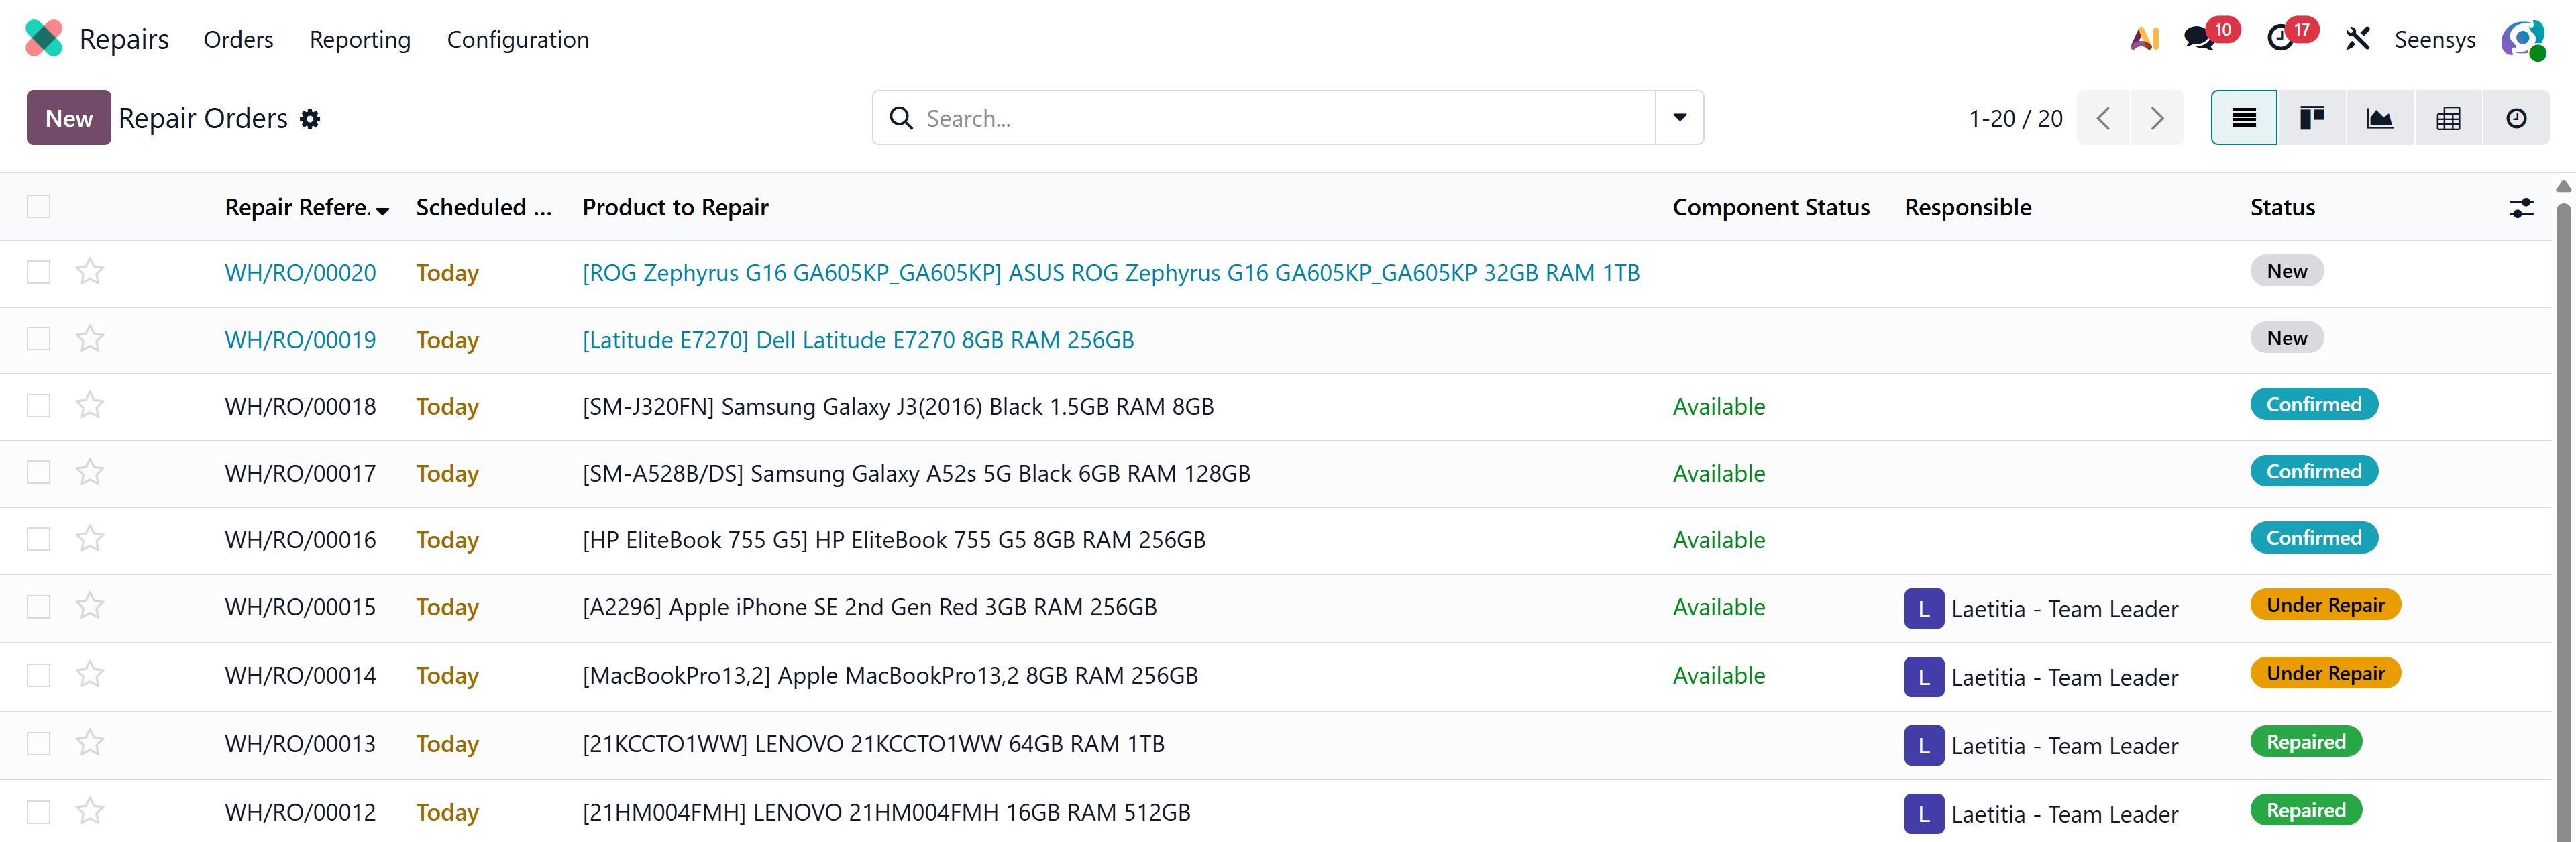Image resolution: width=2576 pixels, height=842 pixels.
Task: Open the Pivot table view
Action: [x=2447, y=118]
